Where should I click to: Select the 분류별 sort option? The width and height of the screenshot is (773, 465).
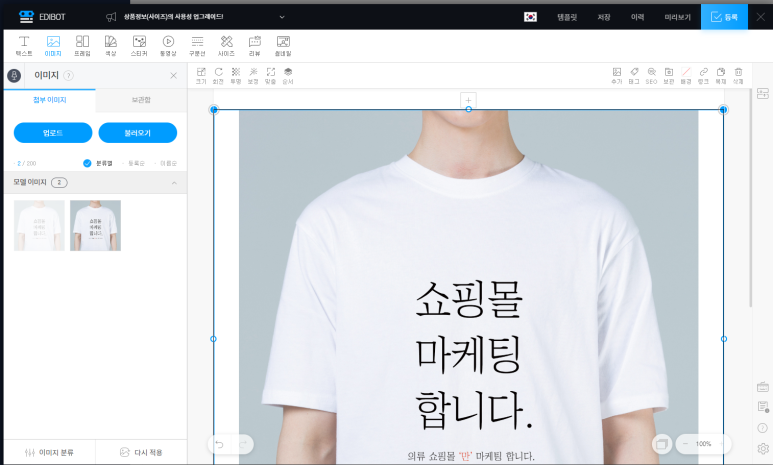98,163
